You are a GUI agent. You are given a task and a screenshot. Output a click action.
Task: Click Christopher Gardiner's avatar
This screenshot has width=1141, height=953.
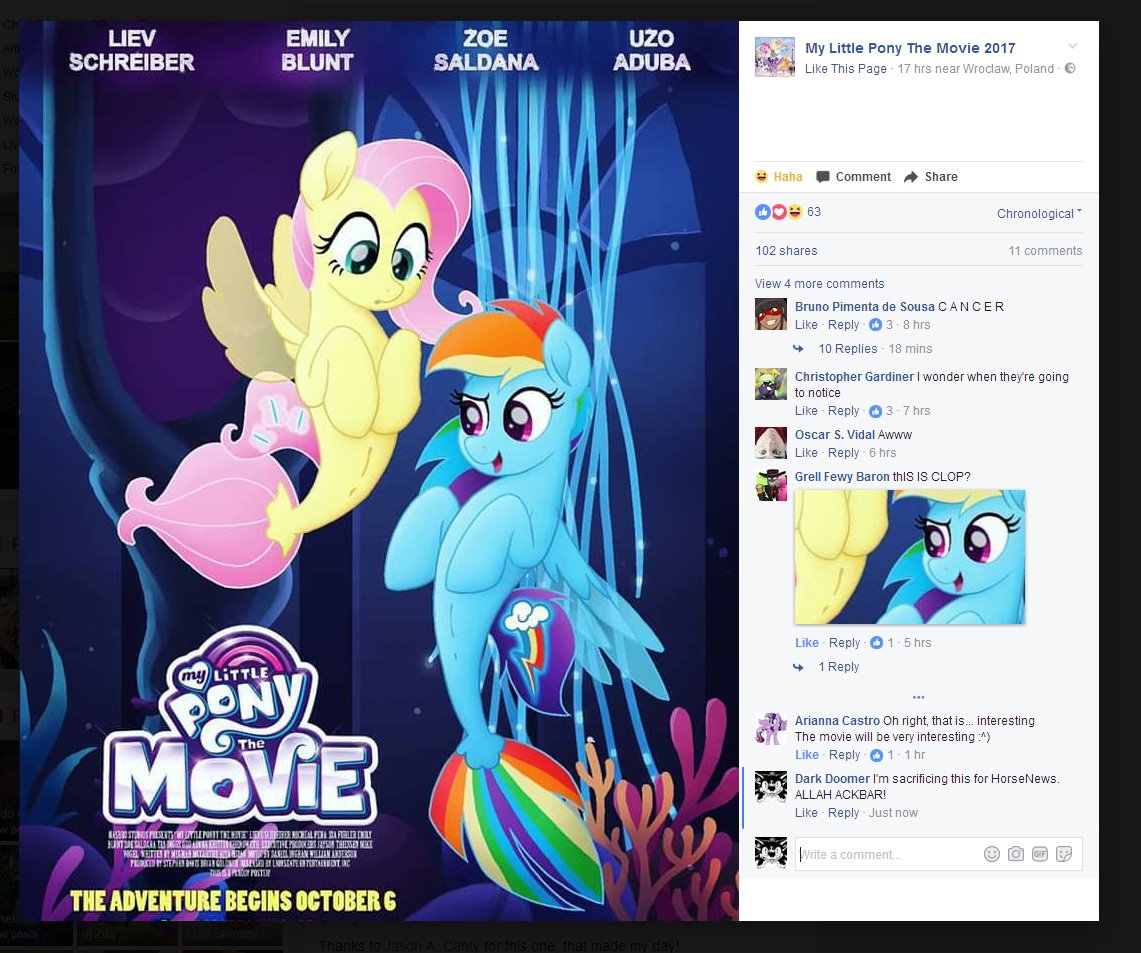point(771,383)
